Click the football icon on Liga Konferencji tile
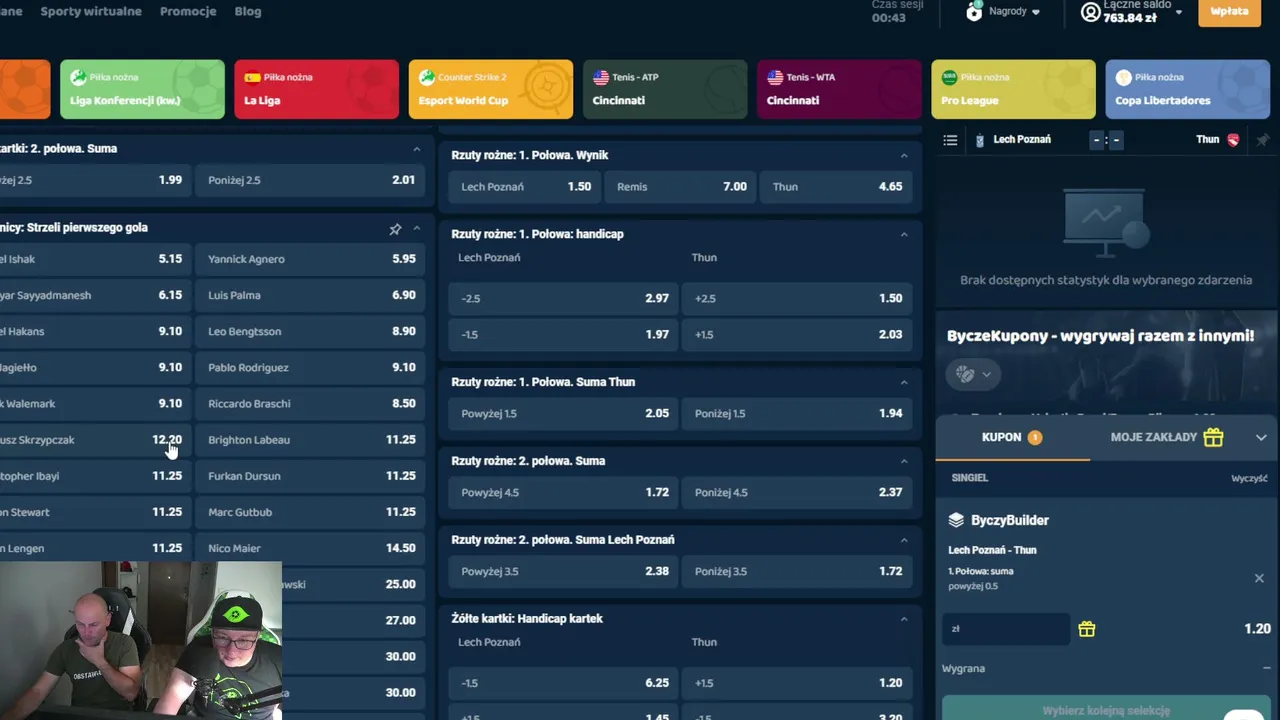The width and height of the screenshot is (1280, 720). click(x=78, y=77)
